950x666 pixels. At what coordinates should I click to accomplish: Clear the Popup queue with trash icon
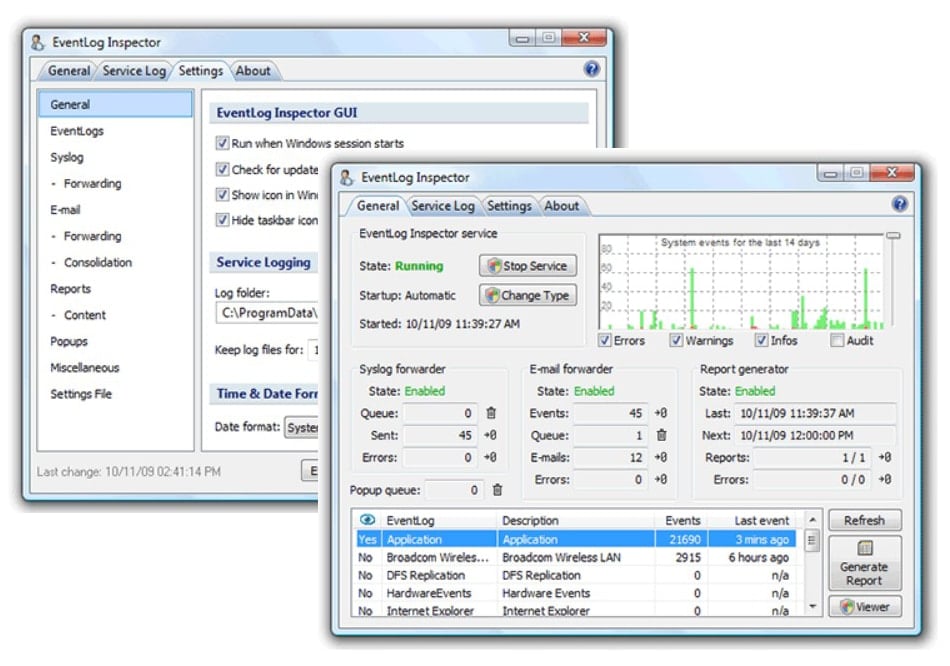point(497,490)
